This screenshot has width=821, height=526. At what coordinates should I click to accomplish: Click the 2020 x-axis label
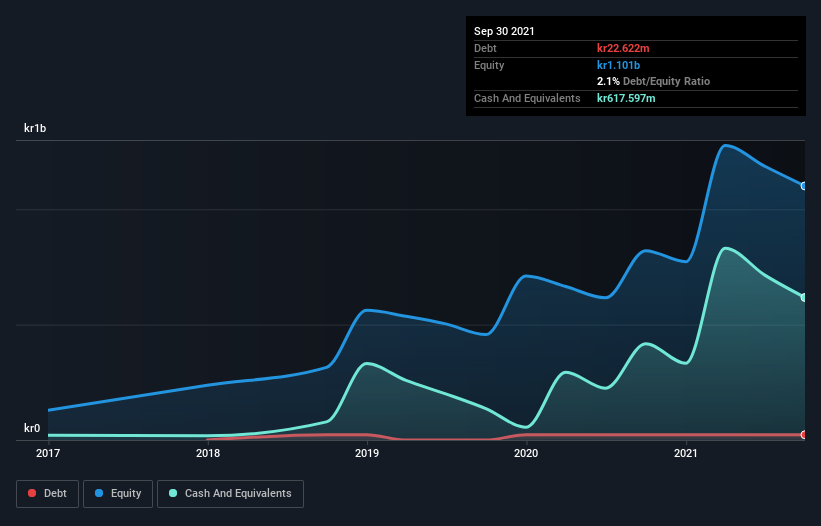point(526,453)
